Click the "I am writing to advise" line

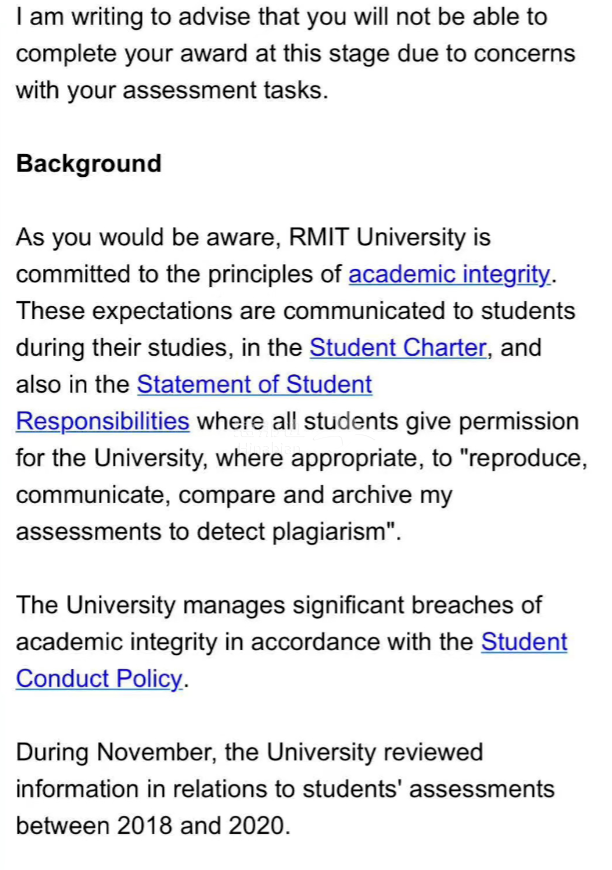pos(282,17)
